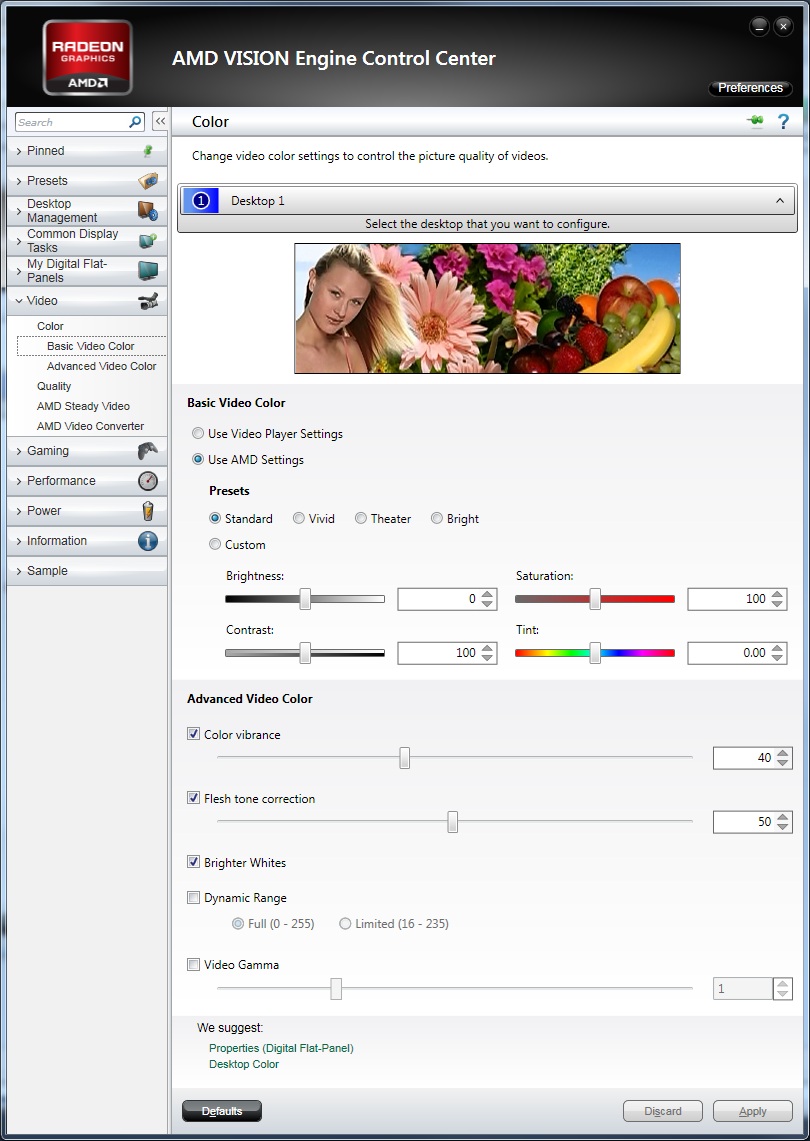
Task: Expand the Presets sidebar section
Action: point(48,181)
